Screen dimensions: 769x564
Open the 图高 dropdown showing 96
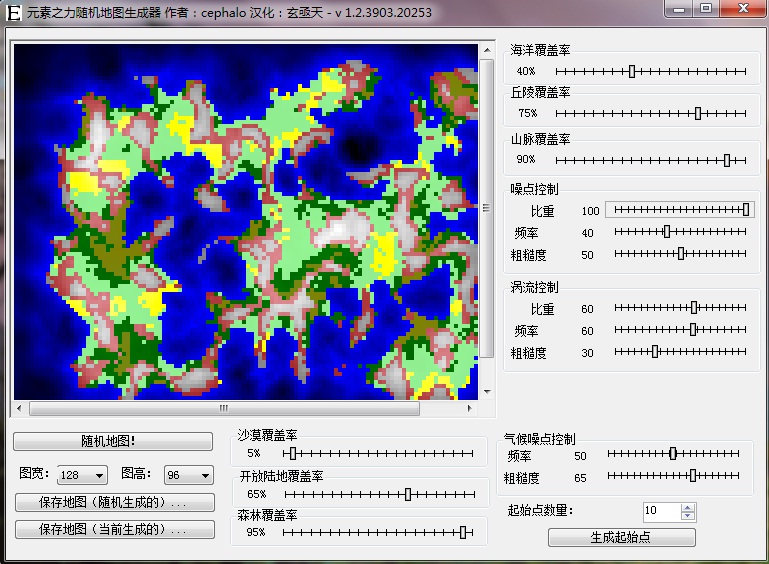[x=189, y=475]
